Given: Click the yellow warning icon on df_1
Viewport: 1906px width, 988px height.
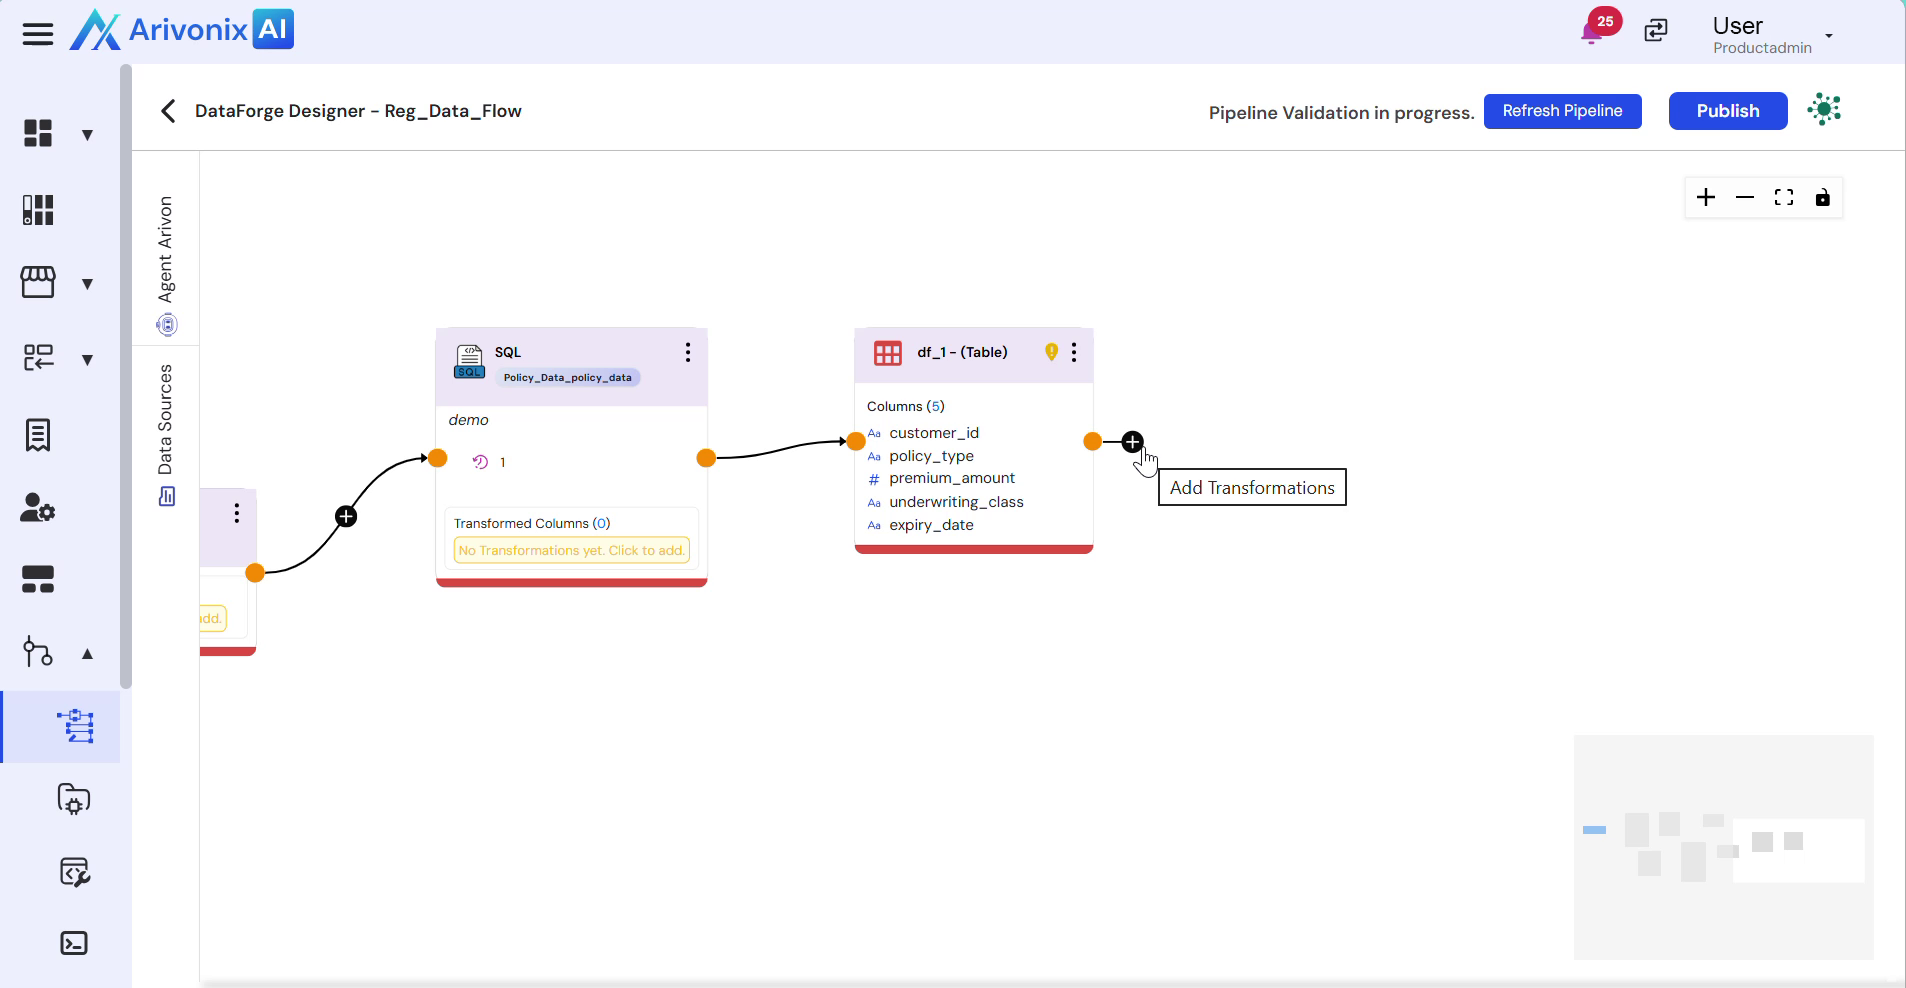Looking at the screenshot, I should click(x=1051, y=352).
